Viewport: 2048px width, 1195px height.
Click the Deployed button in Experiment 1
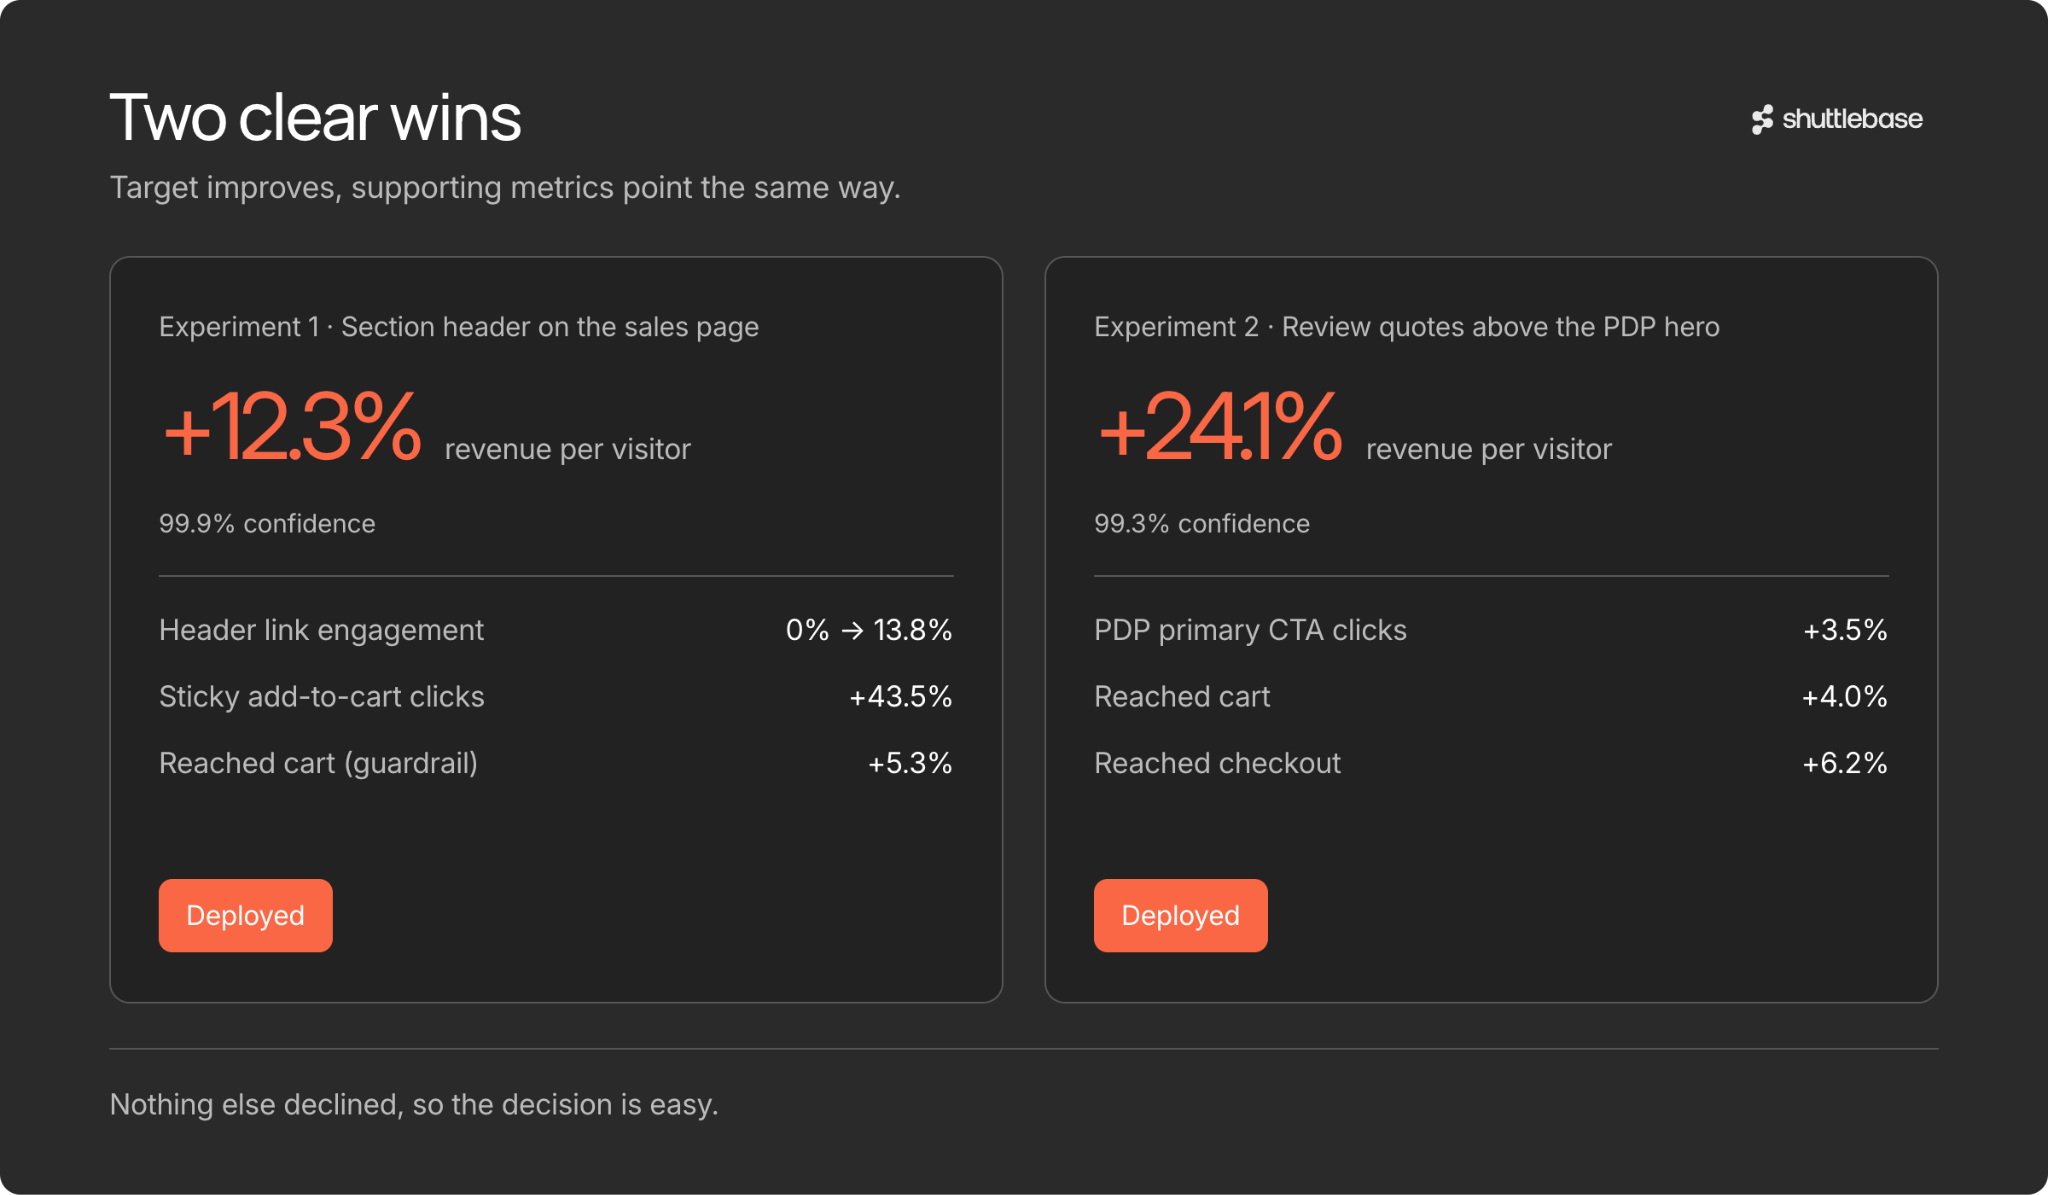click(245, 915)
